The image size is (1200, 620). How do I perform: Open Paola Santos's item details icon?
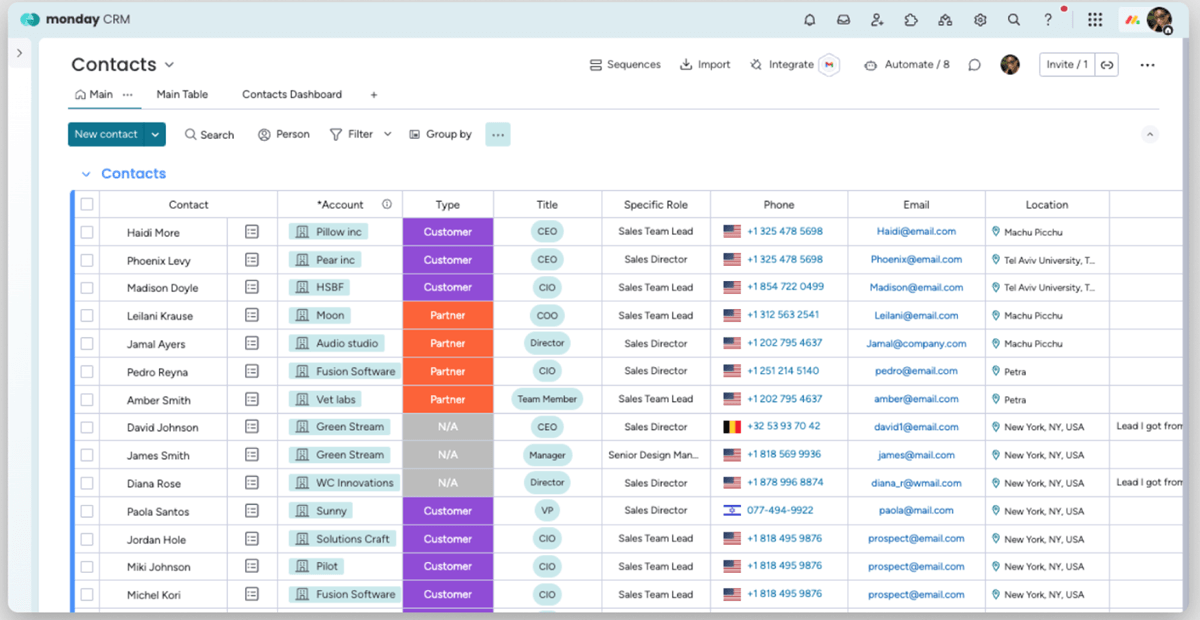[x=252, y=511]
